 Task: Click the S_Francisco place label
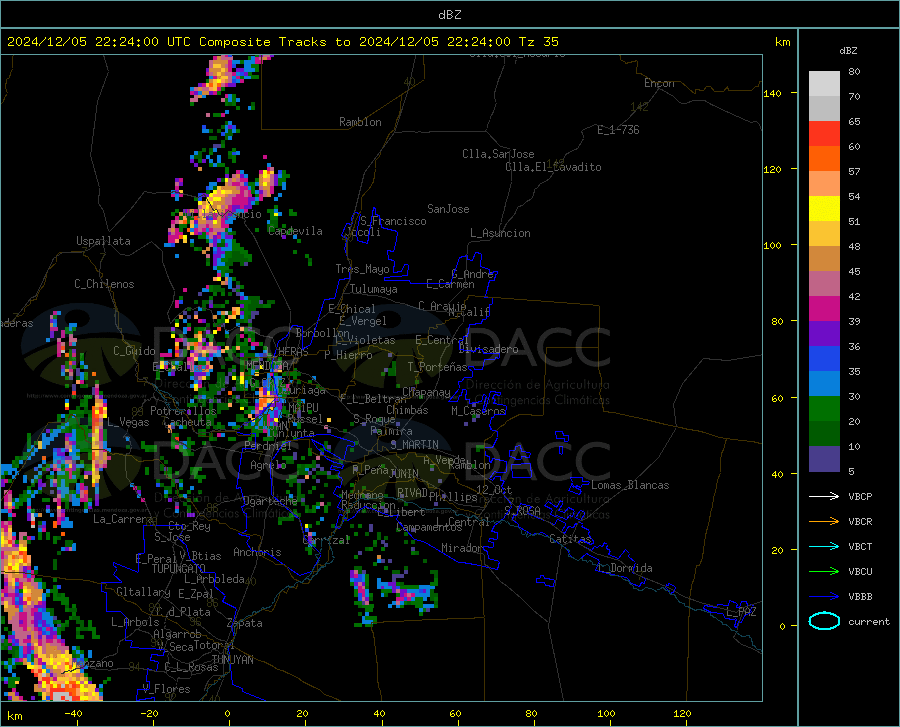(393, 221)
